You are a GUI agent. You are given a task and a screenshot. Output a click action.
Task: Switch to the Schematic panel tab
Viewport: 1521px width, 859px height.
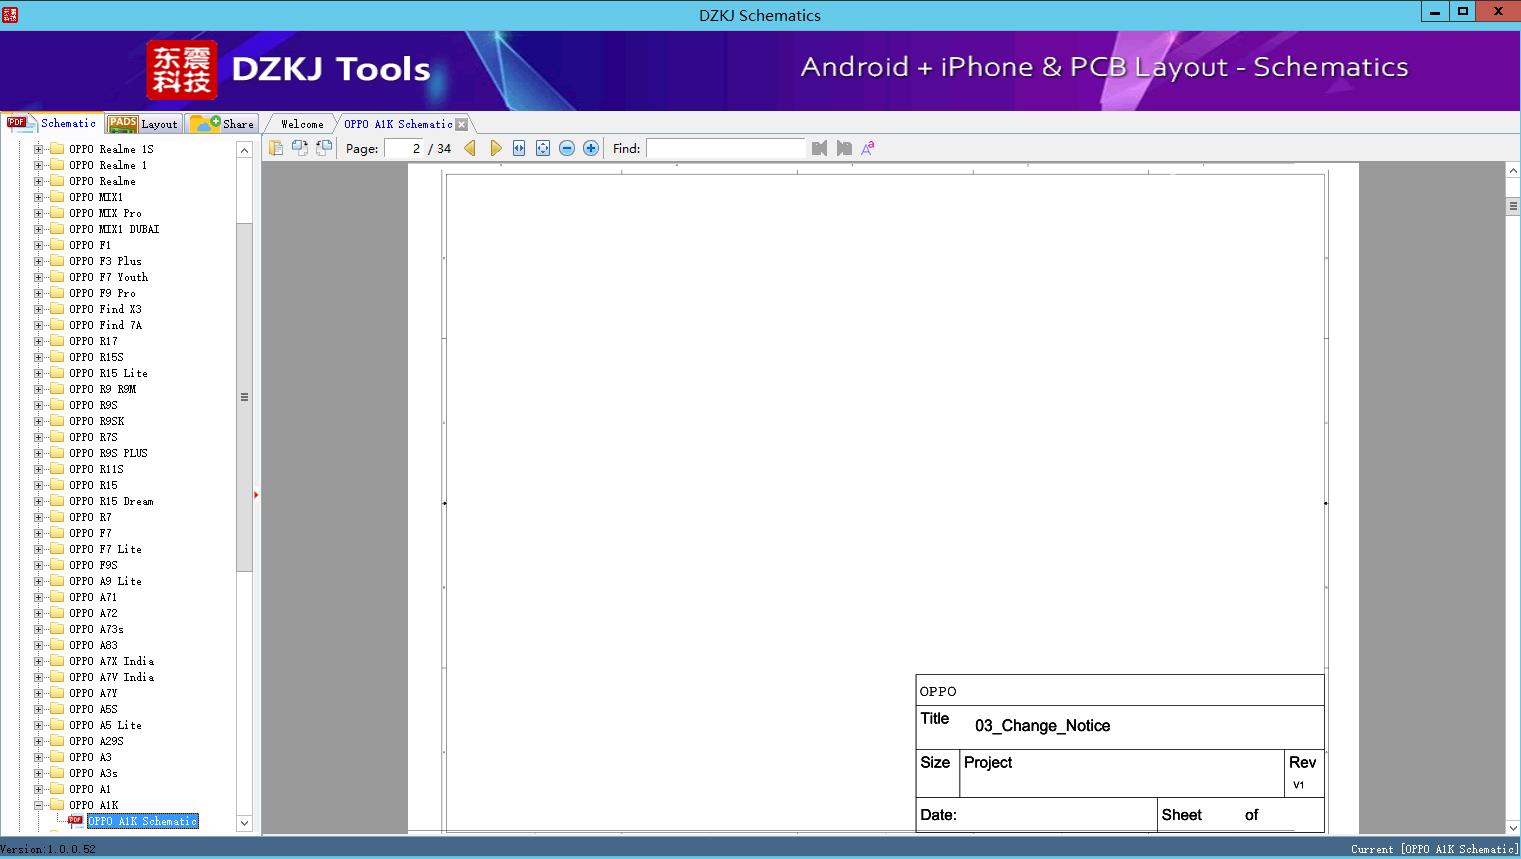[x=52, y=123]
